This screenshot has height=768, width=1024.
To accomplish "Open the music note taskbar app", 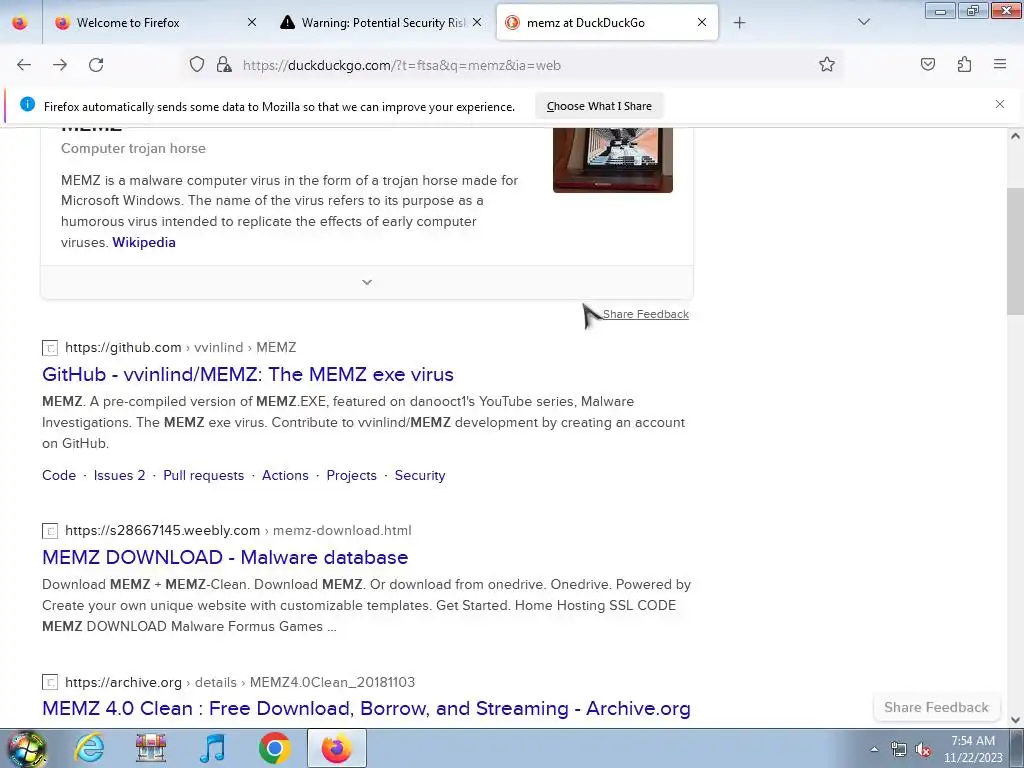I will 212,748.
